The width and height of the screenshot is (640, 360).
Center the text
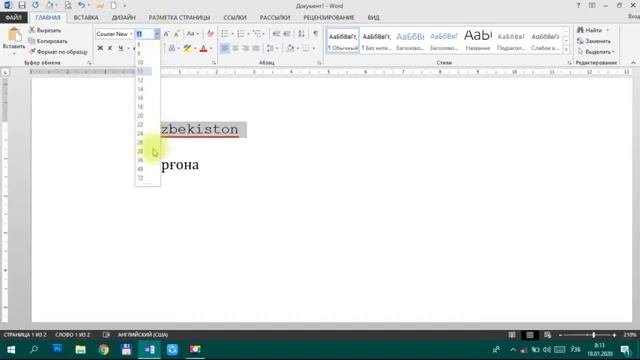(236, 48)
